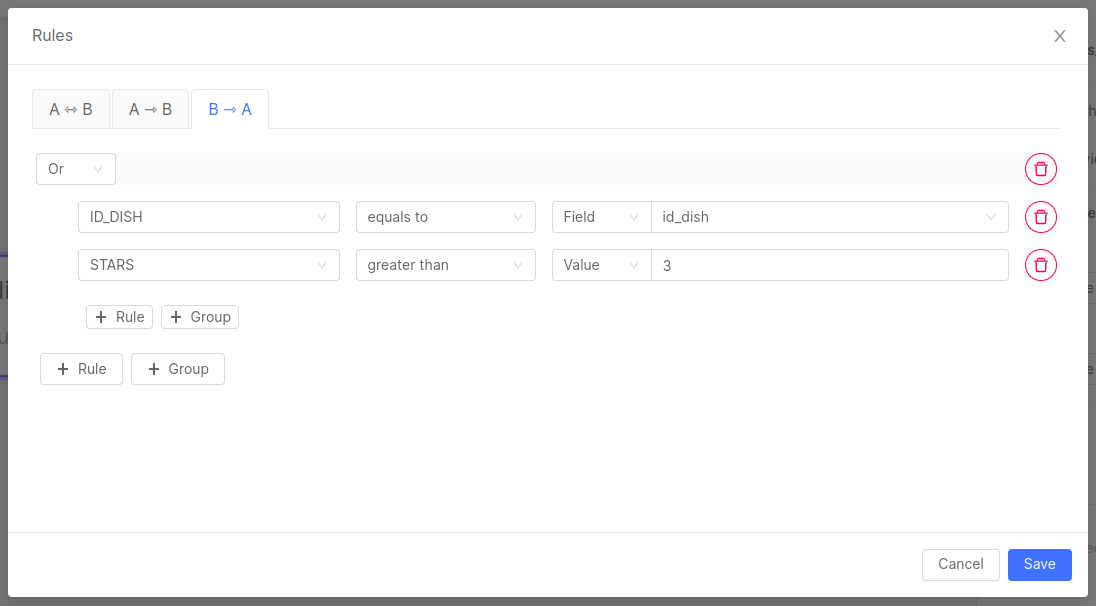Save the rules configuration

tap(1039, 564)
